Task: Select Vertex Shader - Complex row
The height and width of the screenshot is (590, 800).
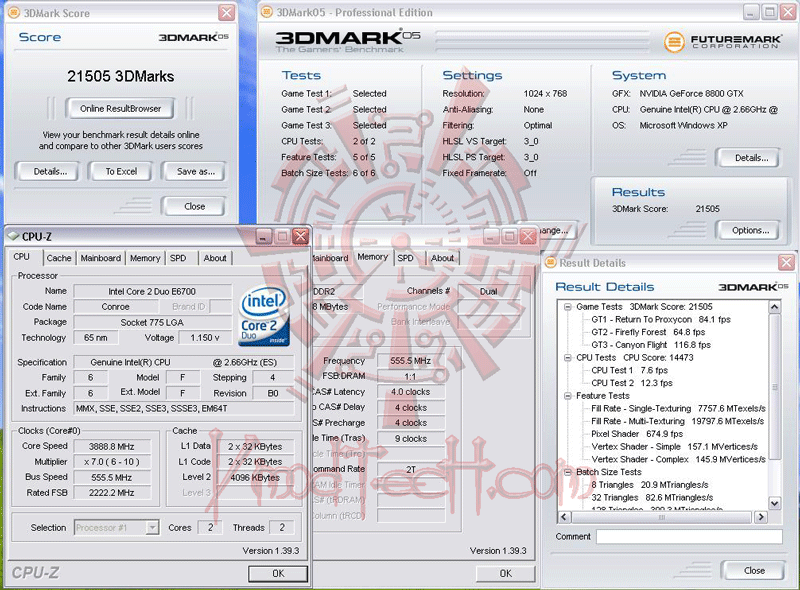Action: point(678,459)
